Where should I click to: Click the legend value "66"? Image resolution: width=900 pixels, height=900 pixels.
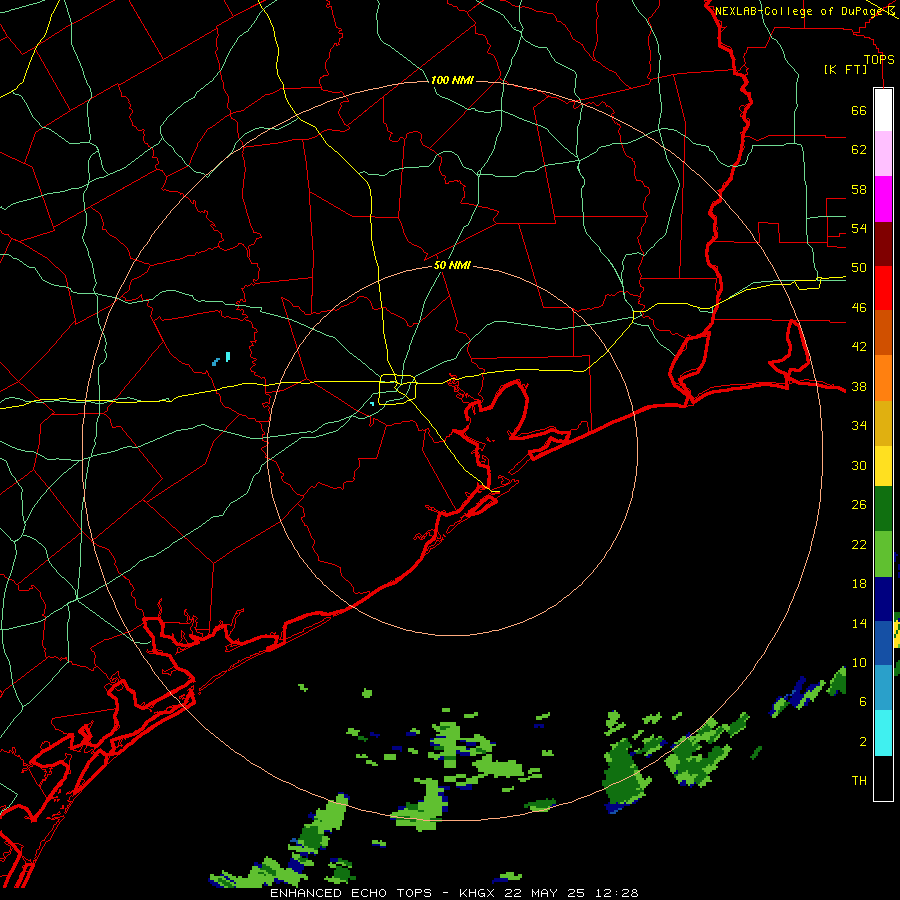[x=859, y=110]
